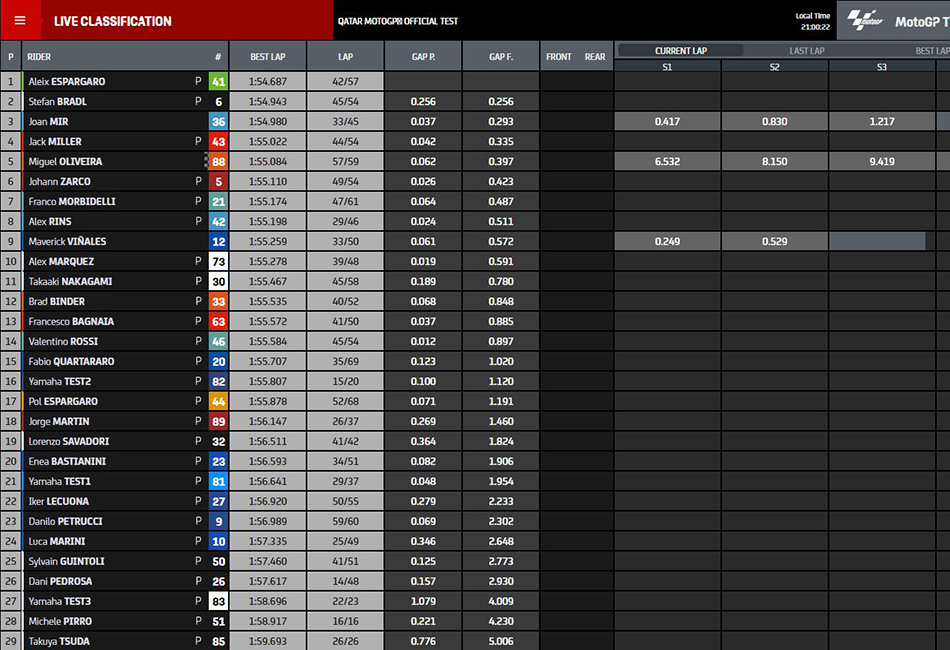Select rider name Lorenzo SAVADORI

tap(68, 441)
